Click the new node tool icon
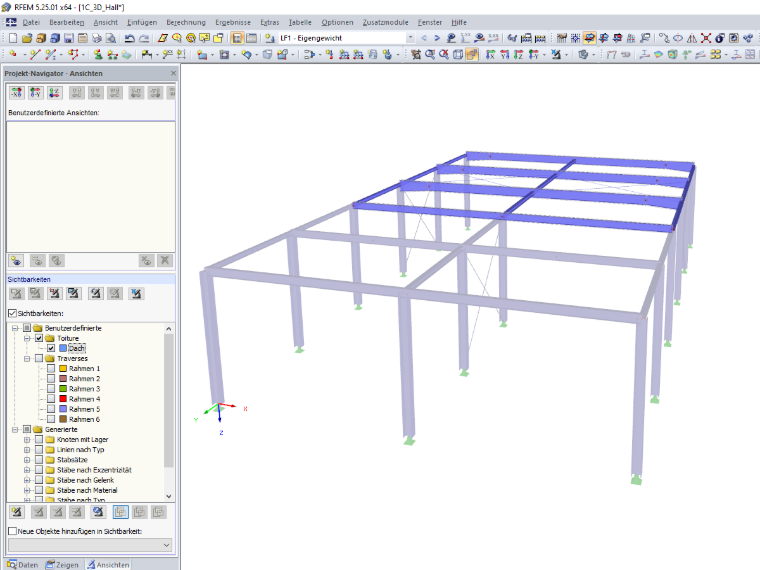Viewport: 760px width, 570px height. [13, 54]
